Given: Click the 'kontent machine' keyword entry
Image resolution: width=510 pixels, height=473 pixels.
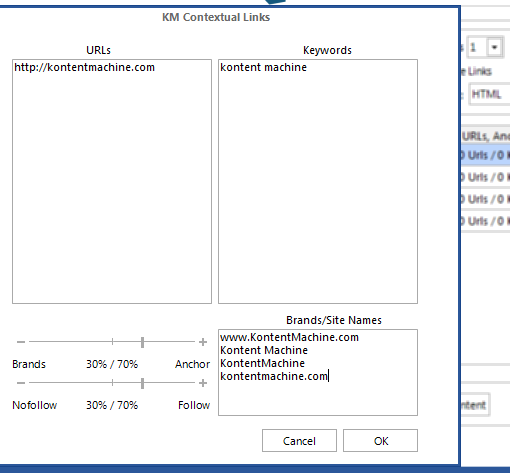Looking at the screenshot, I should coord(263,67).
